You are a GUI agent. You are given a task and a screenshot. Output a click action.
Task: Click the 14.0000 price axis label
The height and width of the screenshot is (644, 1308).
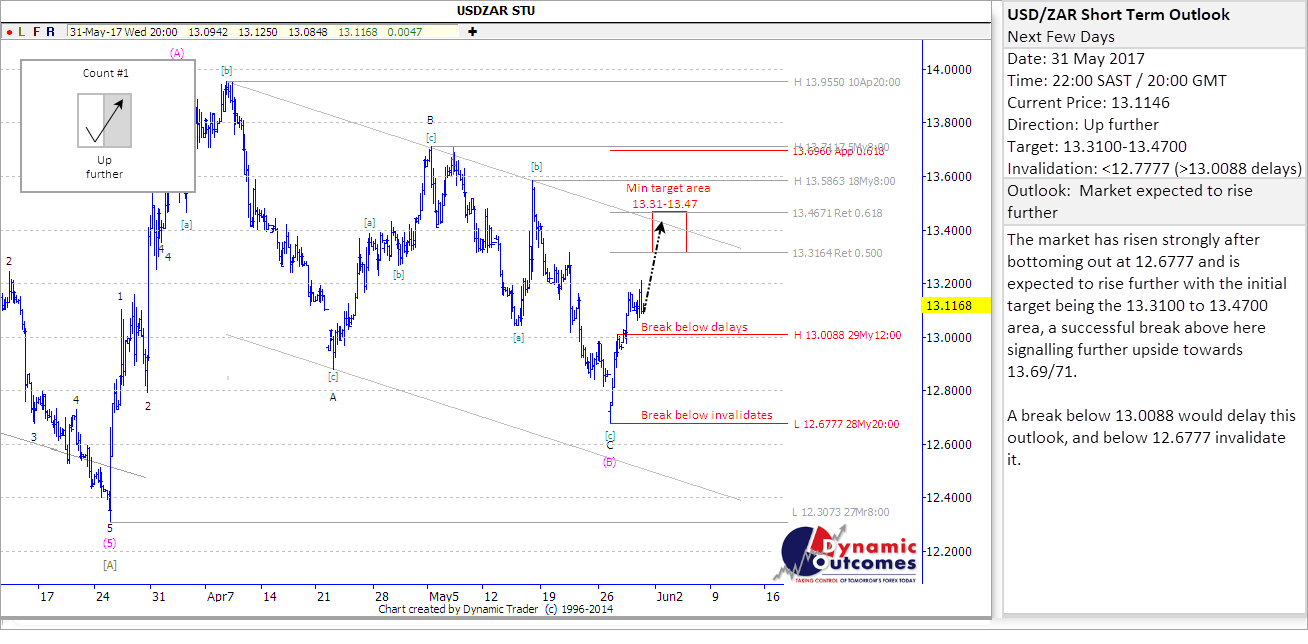(x=951, y=70)
